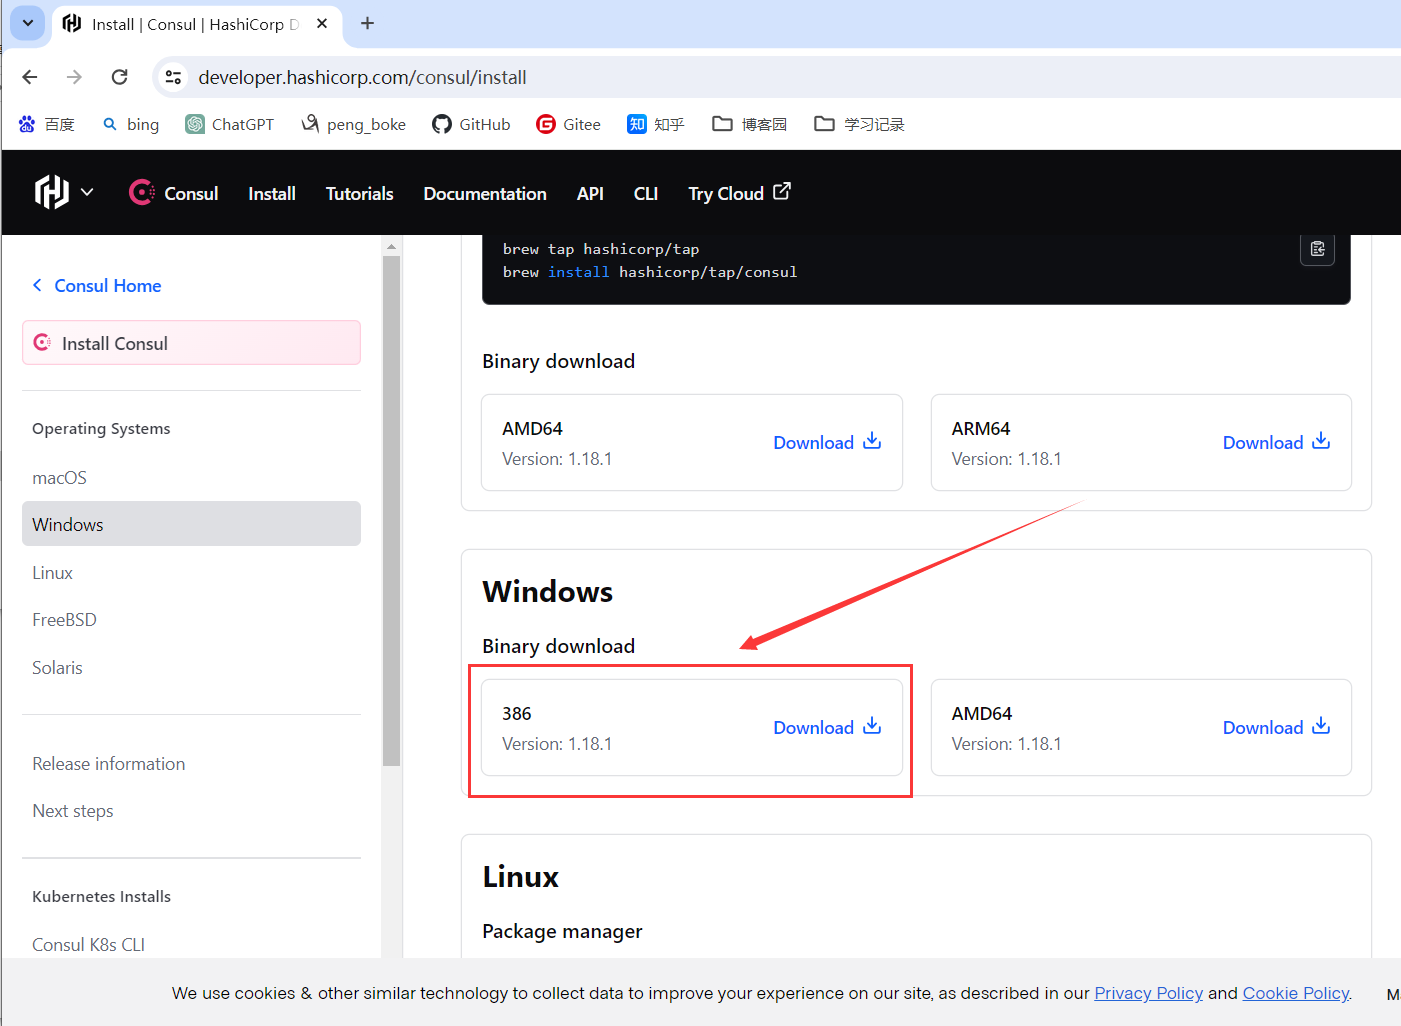The height and width of the screenshot is (1026, 1401).
Task: Download macOS AMD64 binary
Action: (x=827, y=442)
